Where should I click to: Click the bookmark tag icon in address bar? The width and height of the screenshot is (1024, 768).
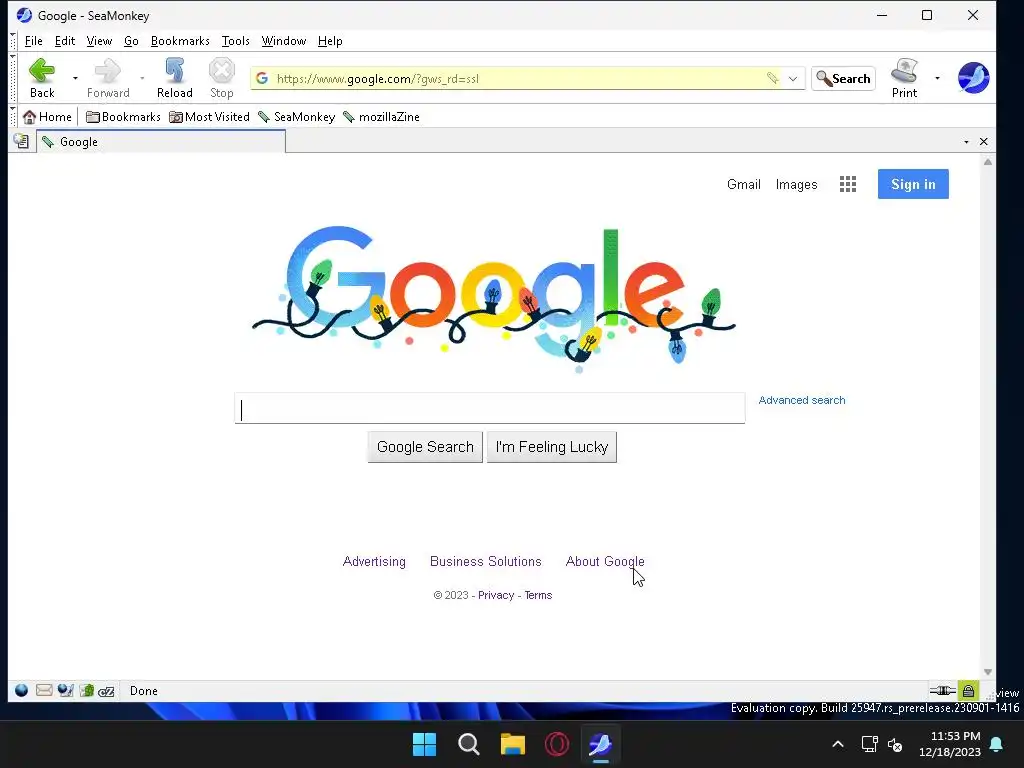tap(773, 78)
